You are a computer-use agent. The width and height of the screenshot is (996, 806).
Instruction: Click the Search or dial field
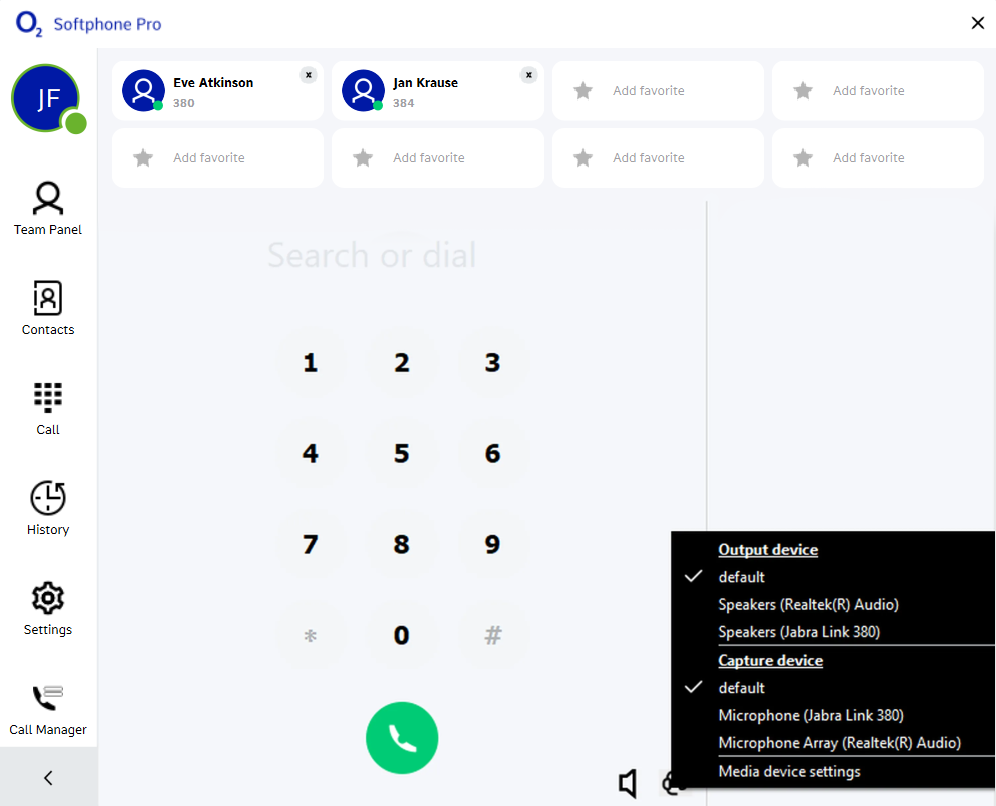coord(372,255)
